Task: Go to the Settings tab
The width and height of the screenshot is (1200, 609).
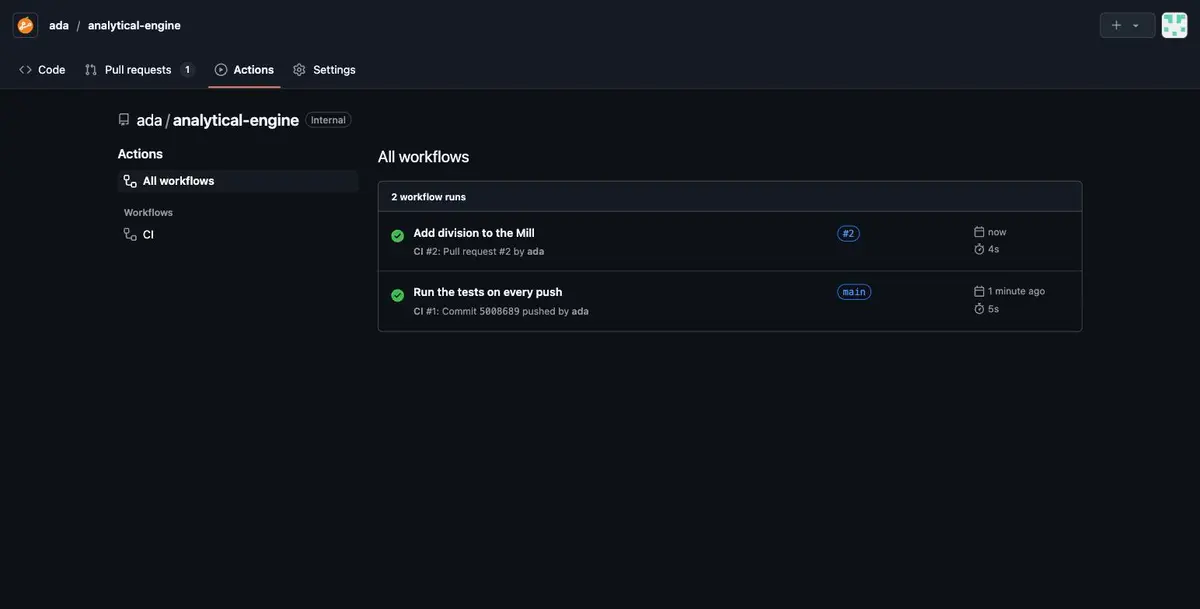Action: [x=324, y=70]
